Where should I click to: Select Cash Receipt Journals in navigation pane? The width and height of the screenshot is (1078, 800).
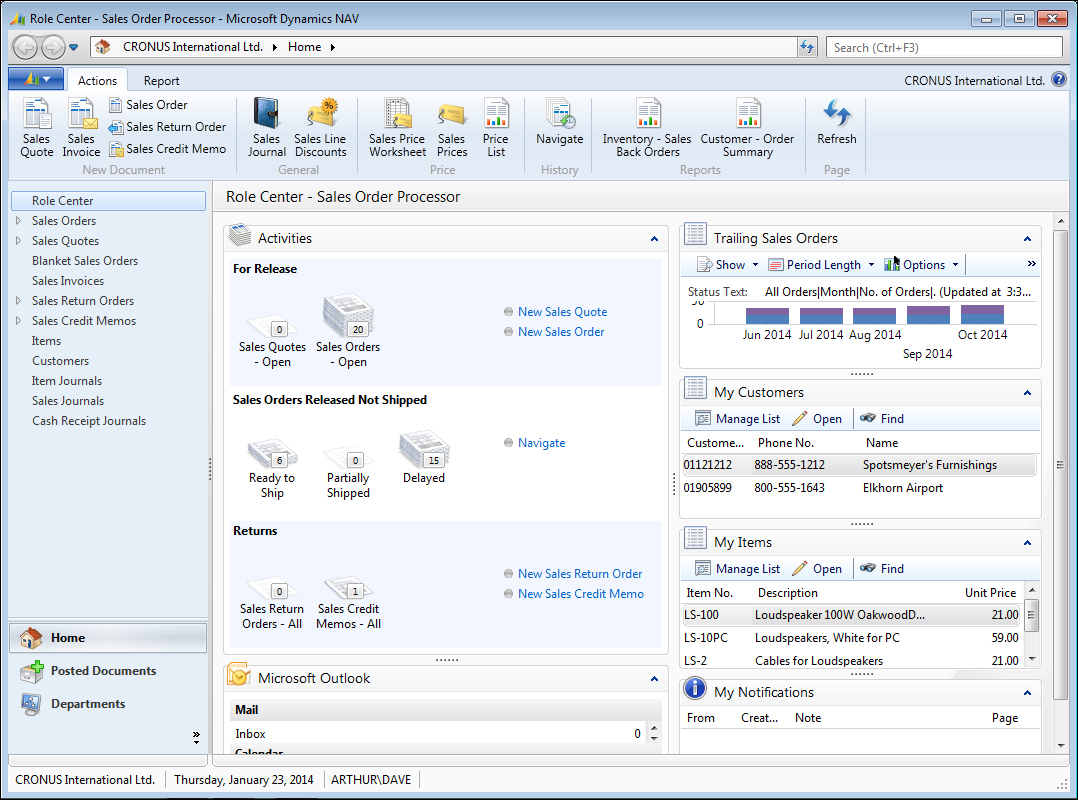(89, 421)
